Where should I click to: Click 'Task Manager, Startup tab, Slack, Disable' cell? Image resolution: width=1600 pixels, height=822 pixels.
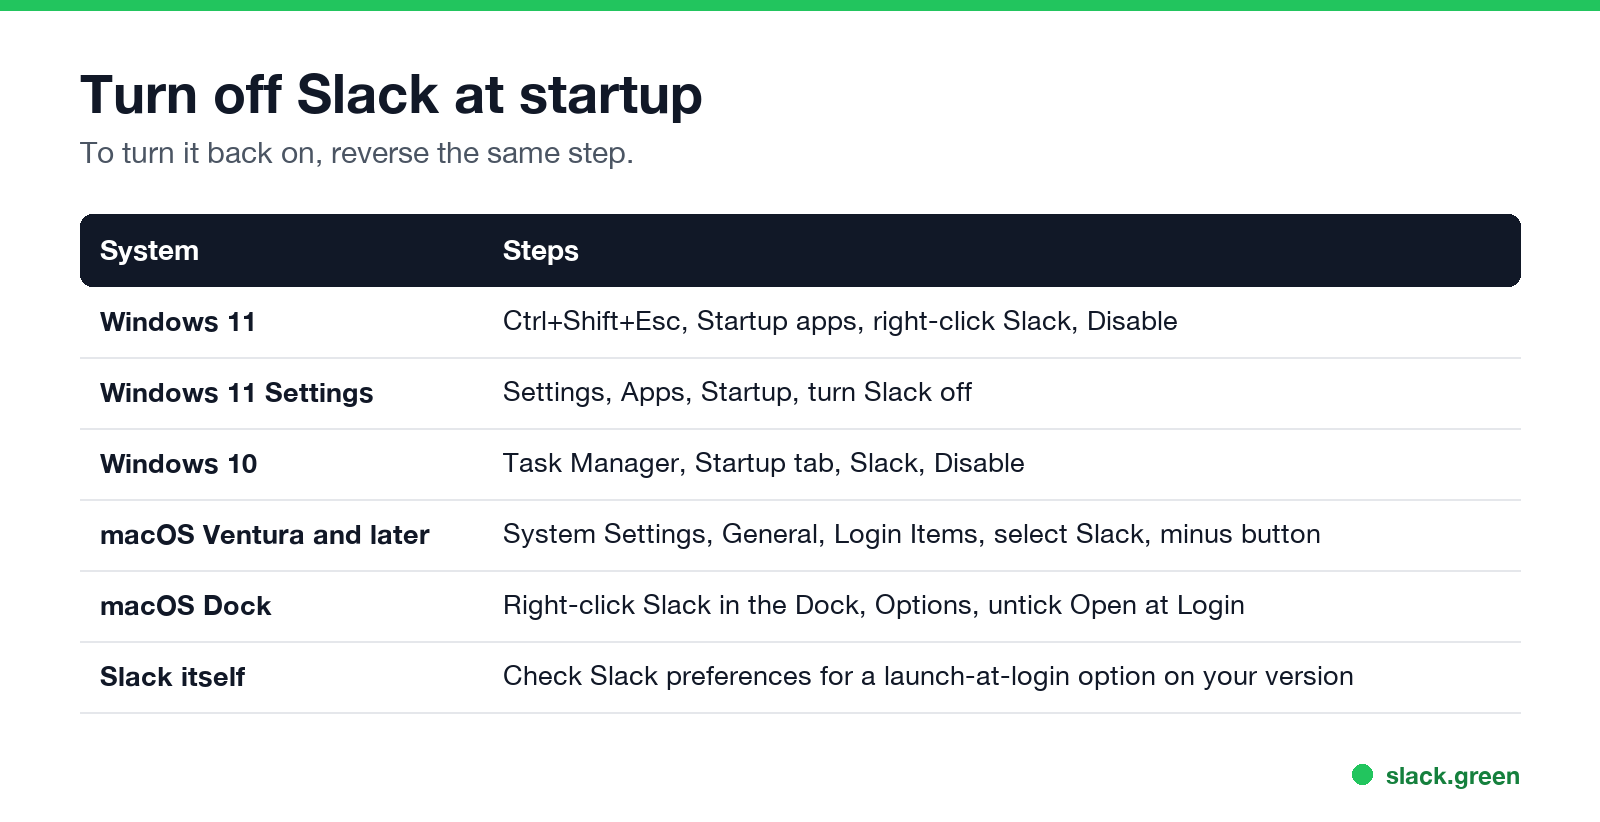point(763,463)
